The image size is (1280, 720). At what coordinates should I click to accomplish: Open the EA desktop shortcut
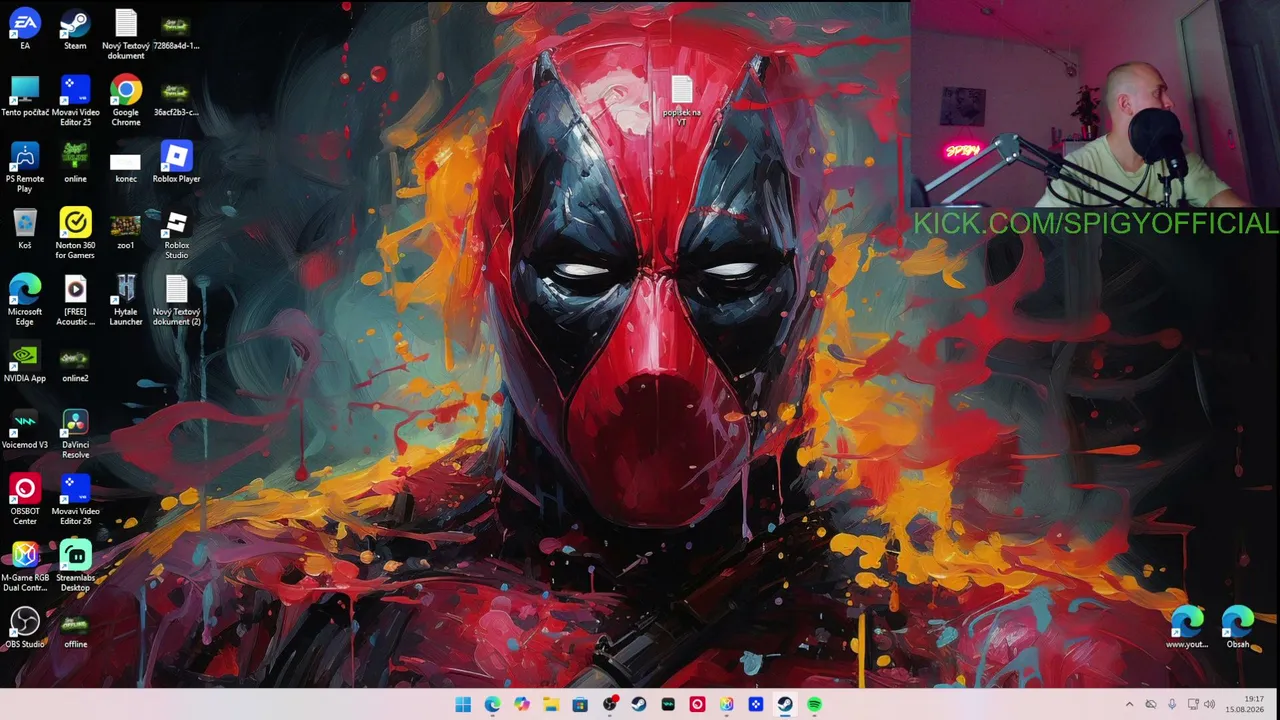pyautogui.click(x=25, y=29)
